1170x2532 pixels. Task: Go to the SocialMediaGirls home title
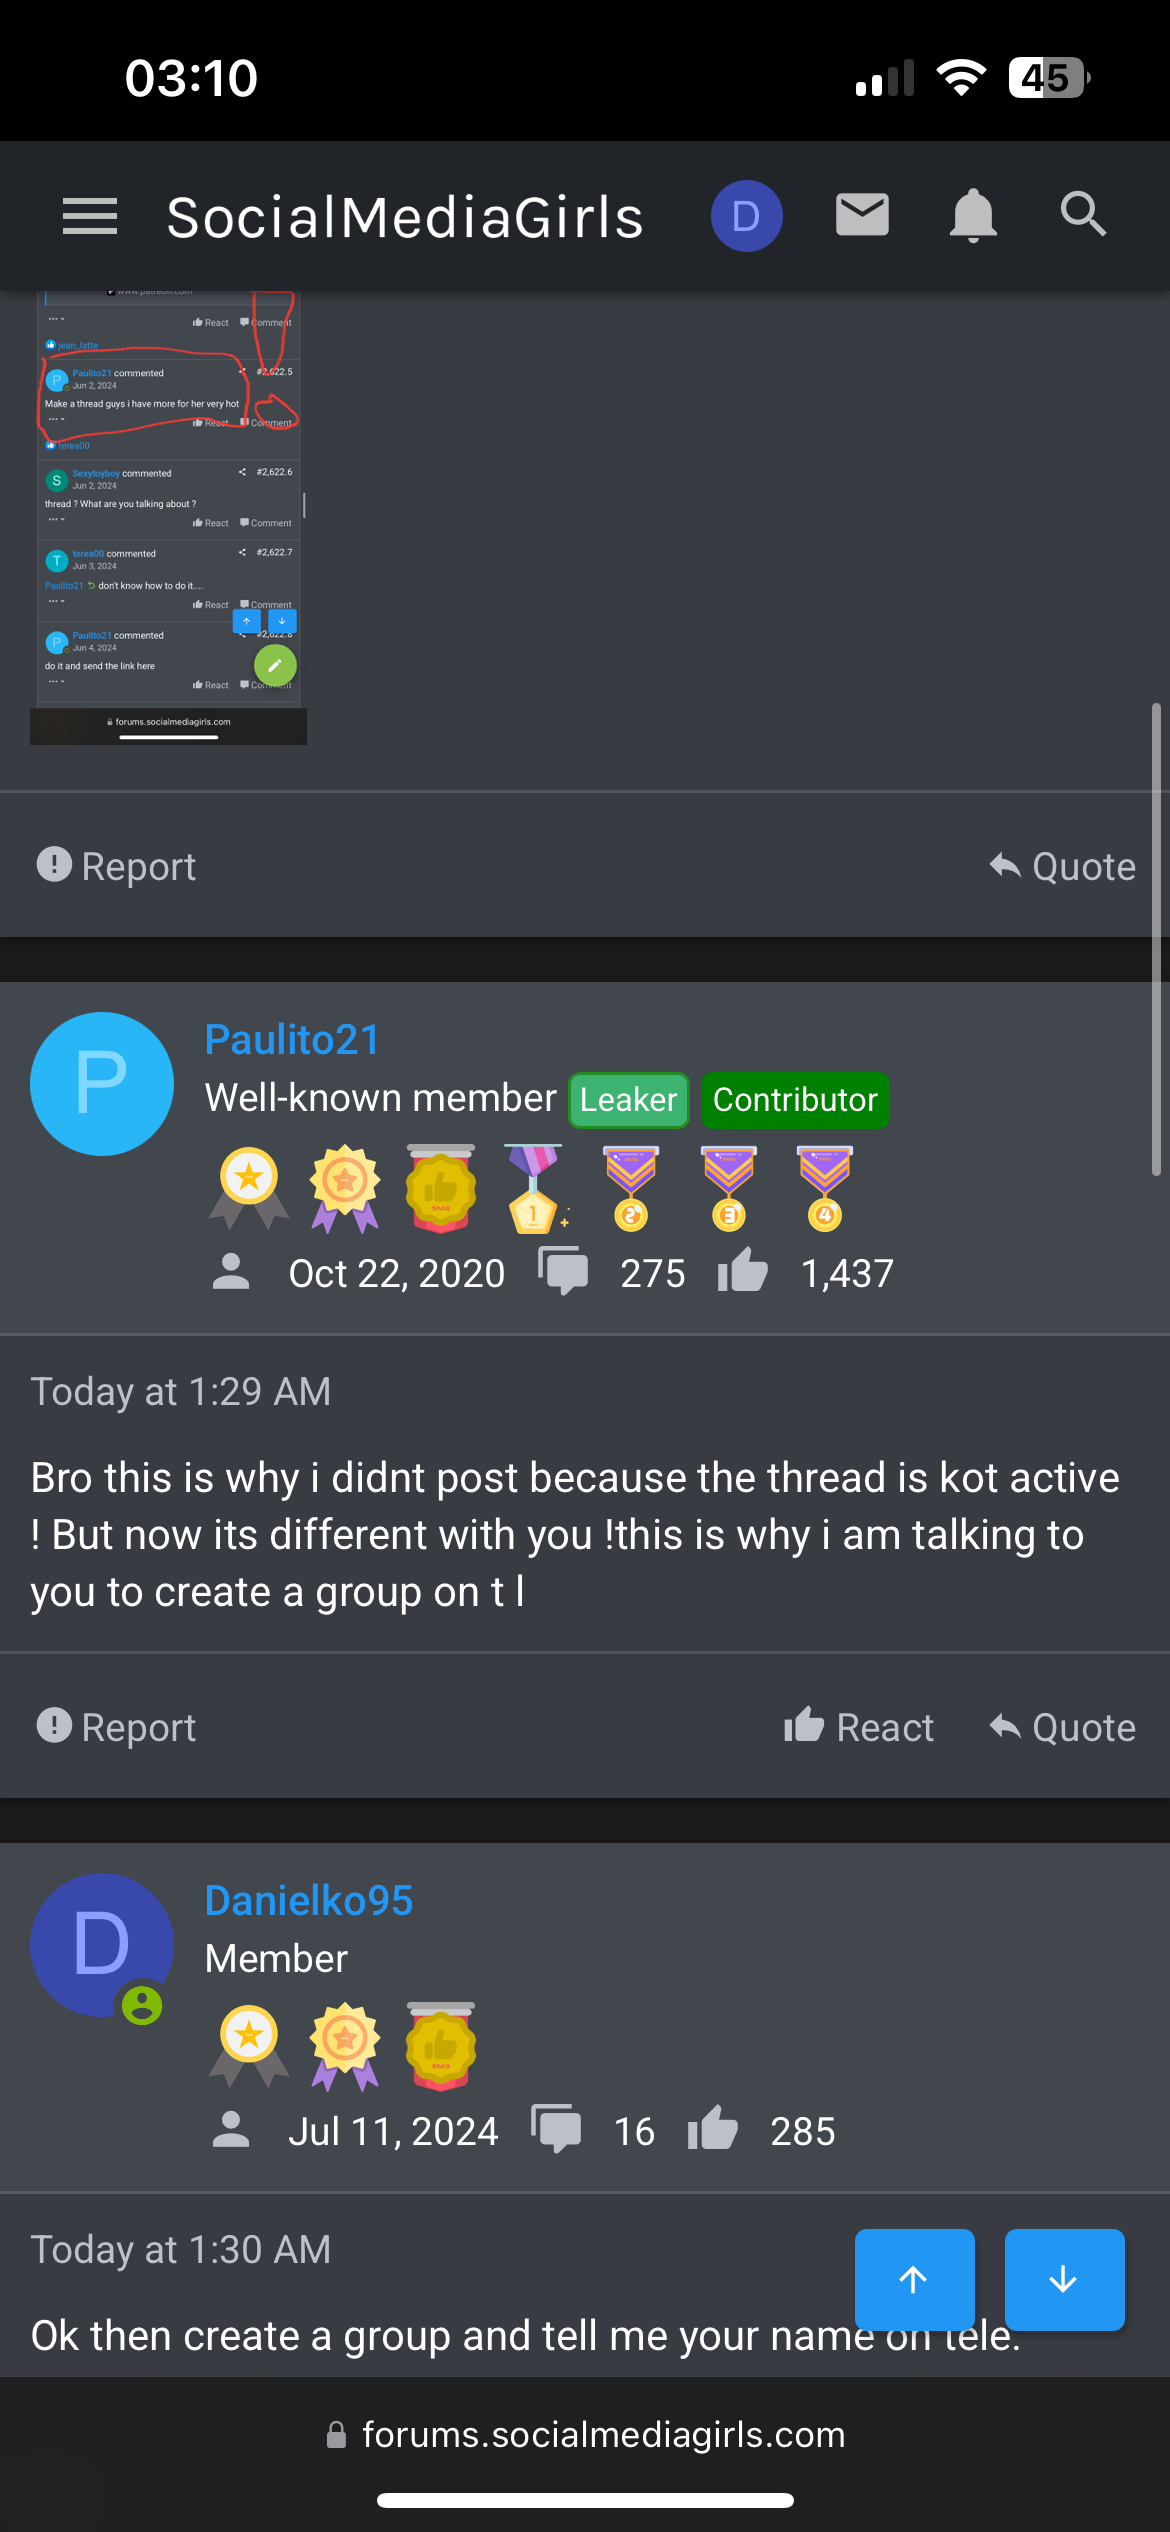tap(405, 217)
